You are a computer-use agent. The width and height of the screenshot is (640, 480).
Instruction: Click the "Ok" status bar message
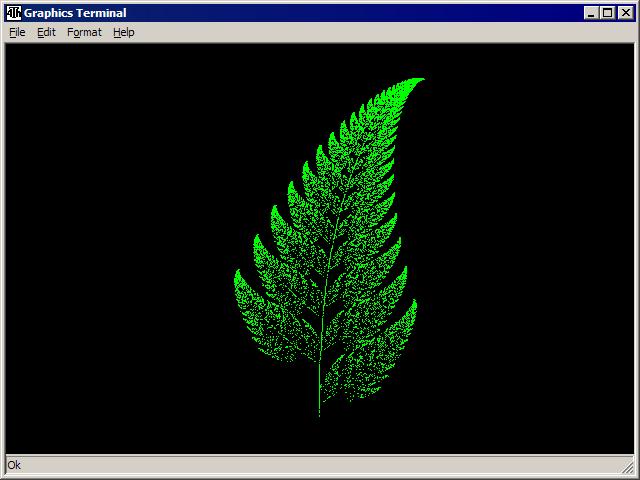(14, 465)
